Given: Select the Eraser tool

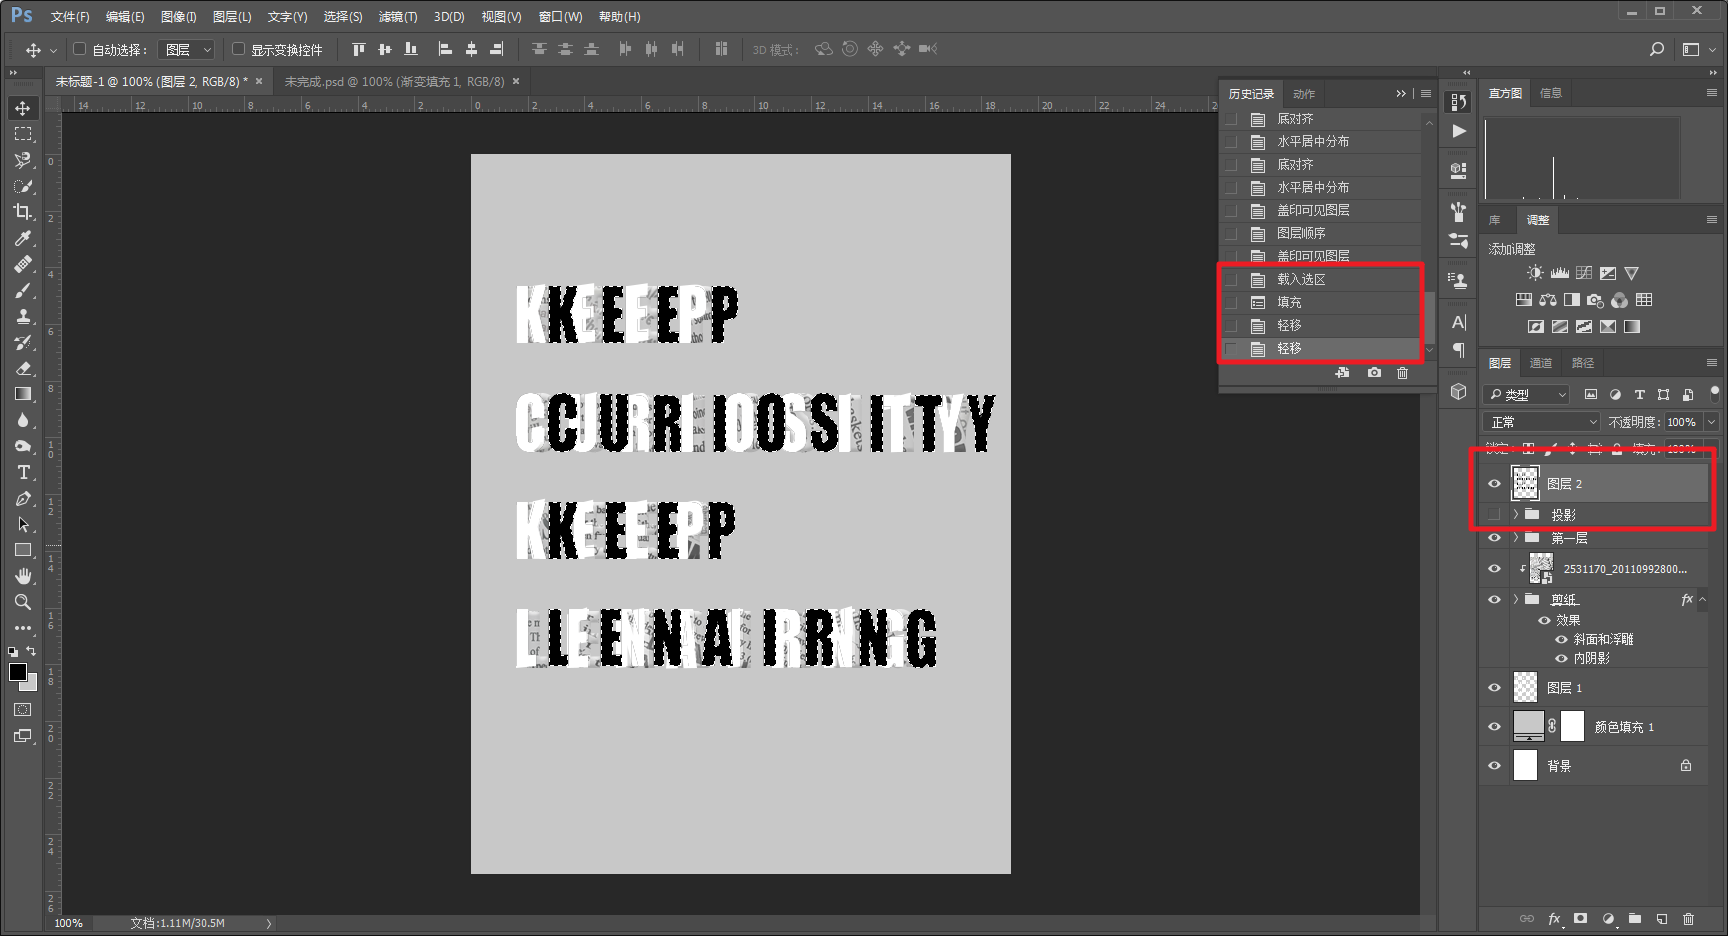Looking at the screenshot, I should click(23, 368).
